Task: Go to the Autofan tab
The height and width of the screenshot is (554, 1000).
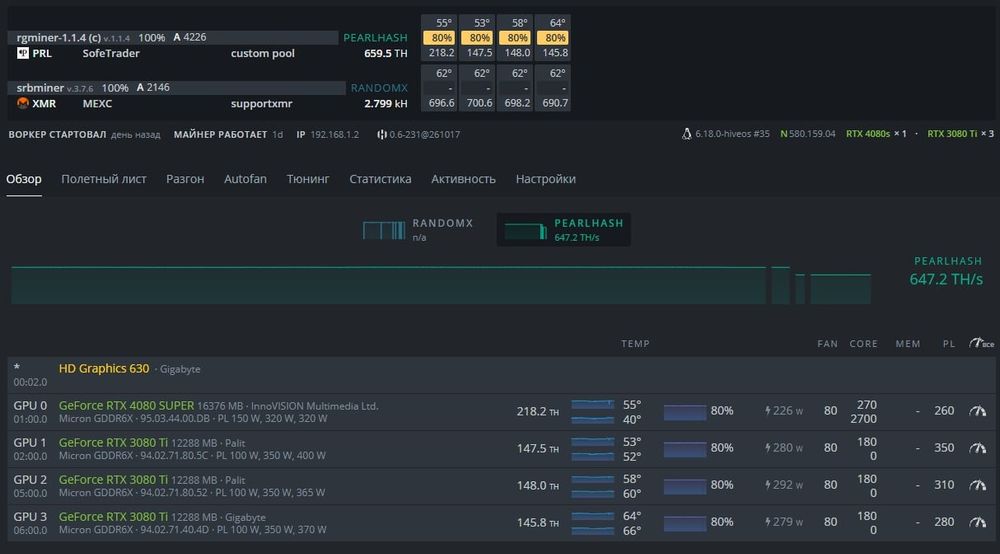Action: click(245, 179)
